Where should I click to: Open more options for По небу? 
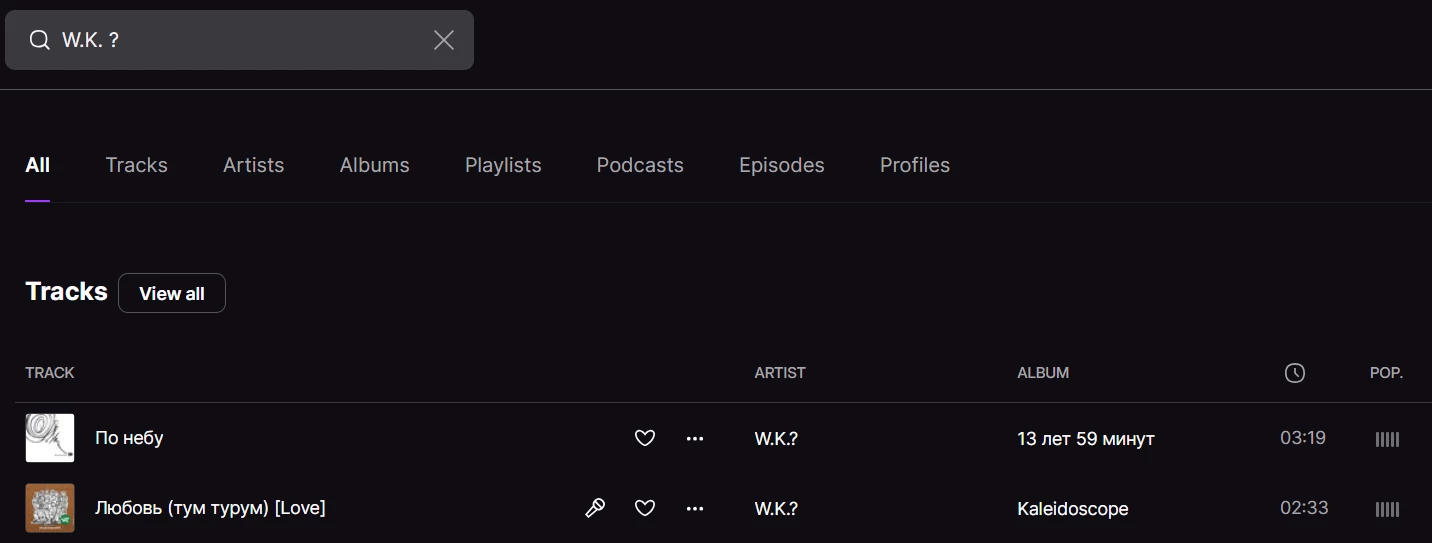(695, 438)
